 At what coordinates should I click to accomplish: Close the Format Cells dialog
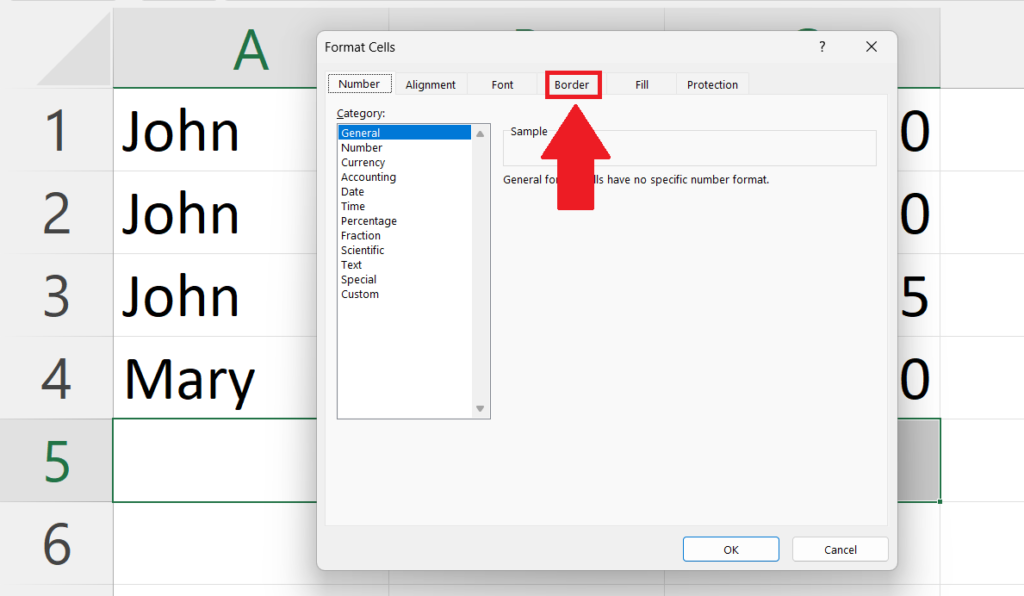[871, 47]
